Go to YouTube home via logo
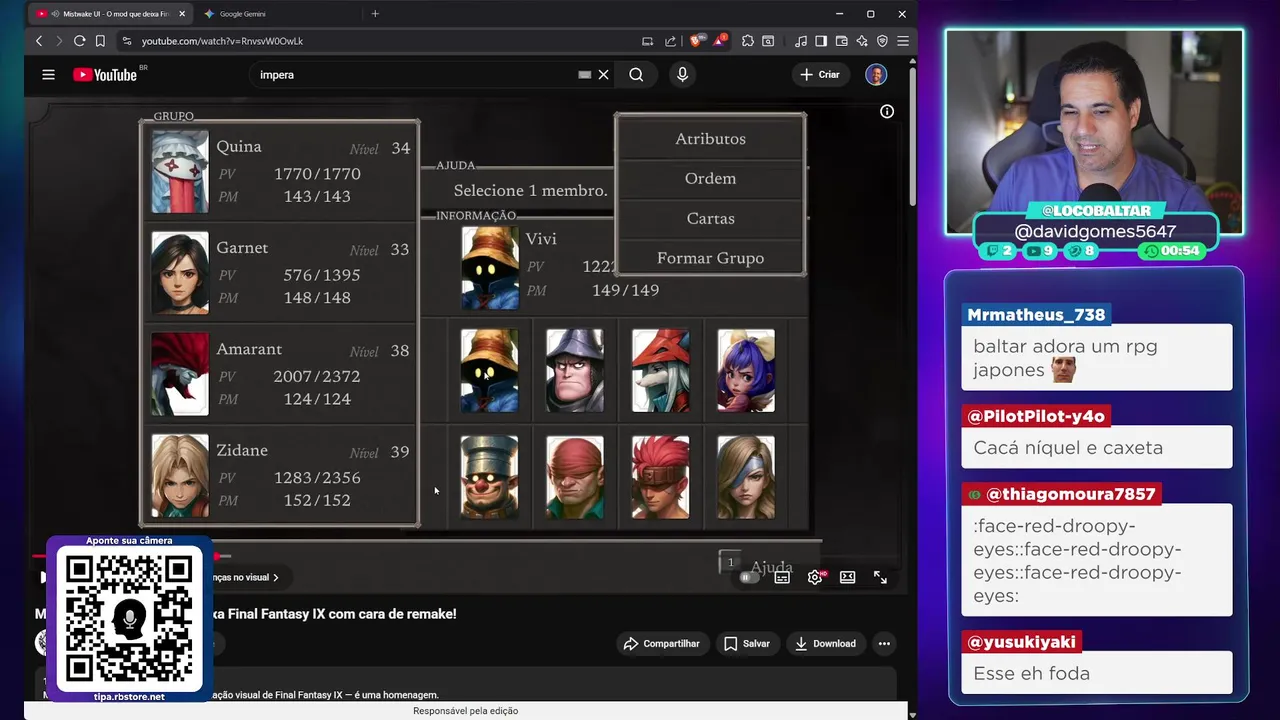 click(x=105, y=74)
